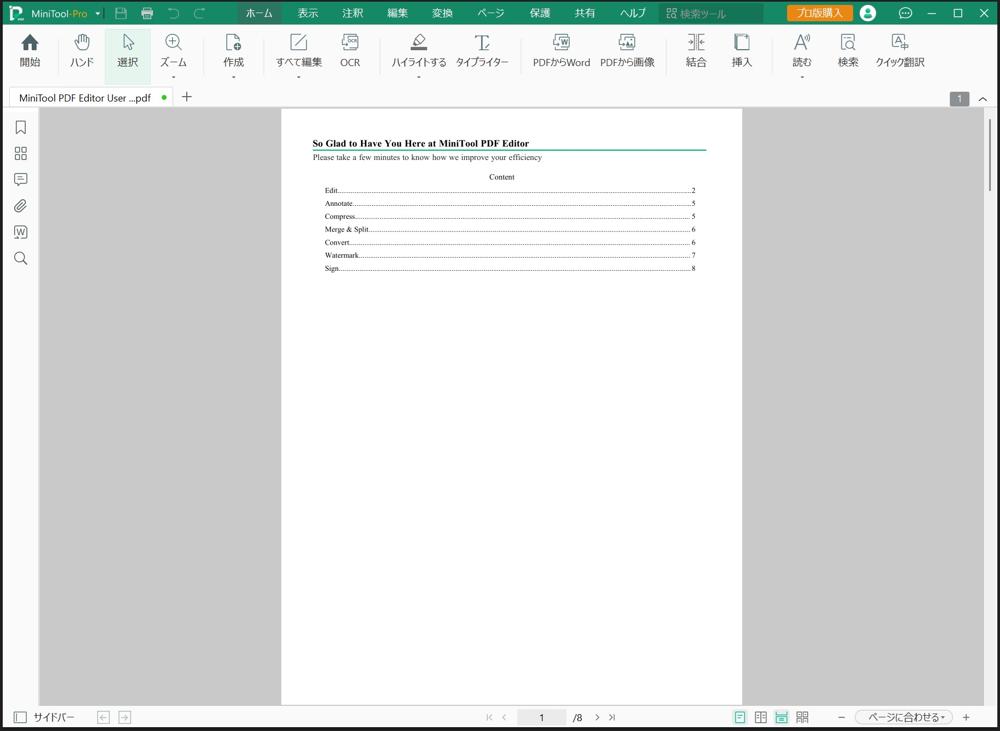Open the ページに合わせる zoom dropdown
This screenshot has width=1000, height=731.
(x=904, y=717)
